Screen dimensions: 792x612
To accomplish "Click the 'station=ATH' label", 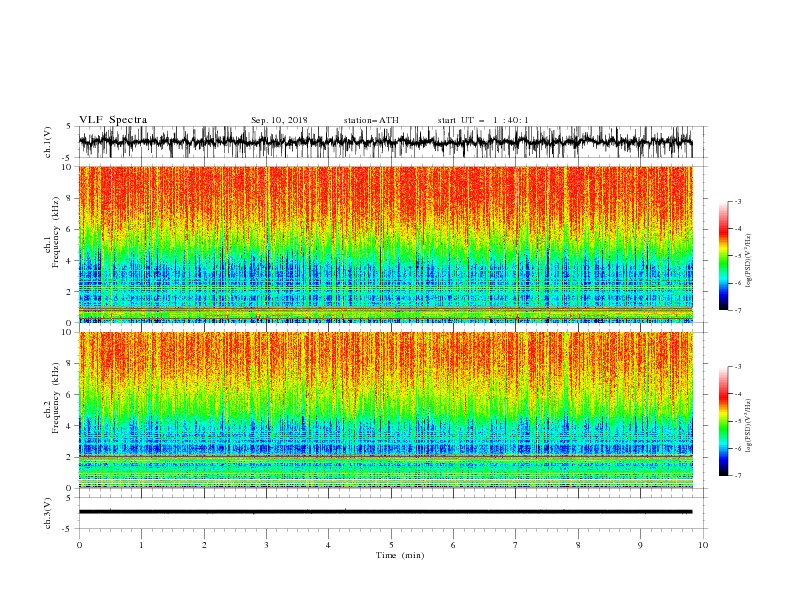I will click(371, 120).
